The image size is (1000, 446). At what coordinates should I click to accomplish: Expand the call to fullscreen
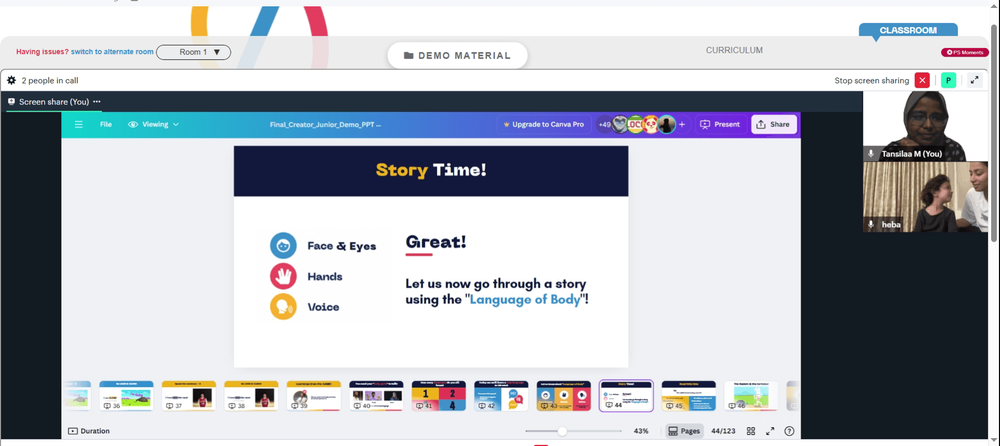974,80
